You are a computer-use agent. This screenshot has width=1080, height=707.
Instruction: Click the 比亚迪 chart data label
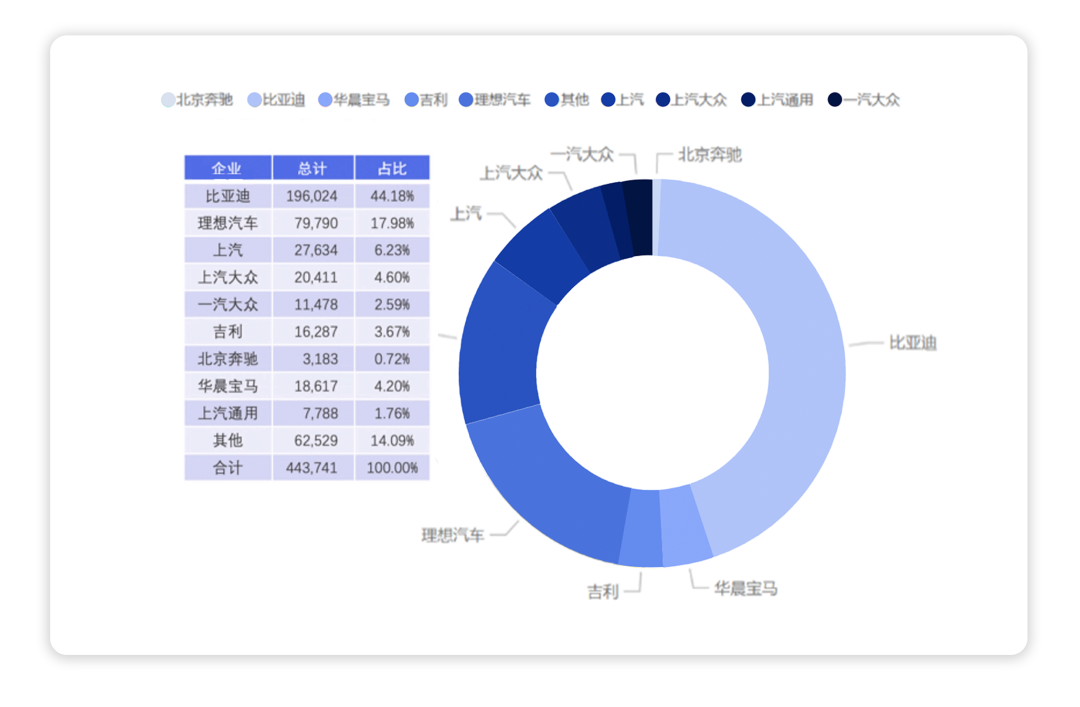point(913,342)
